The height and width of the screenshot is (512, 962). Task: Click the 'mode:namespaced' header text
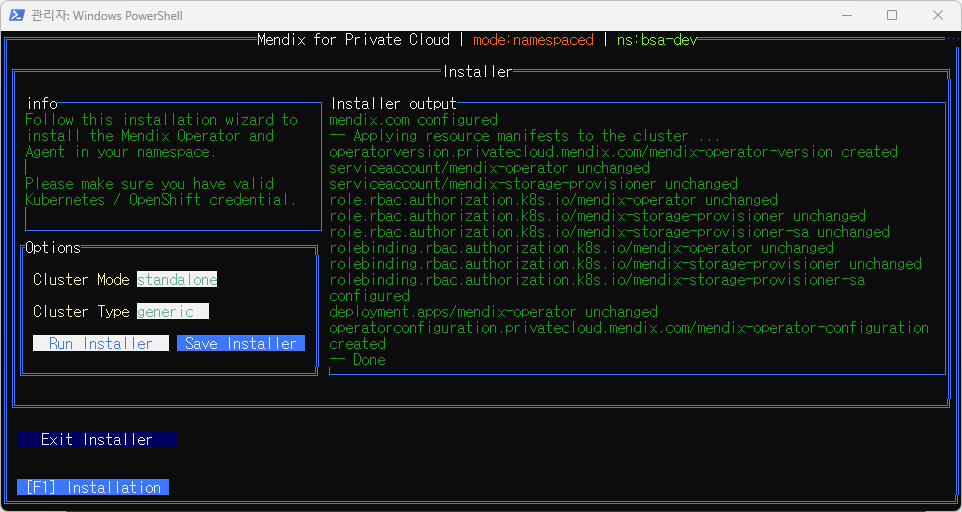tap(533, 40)
